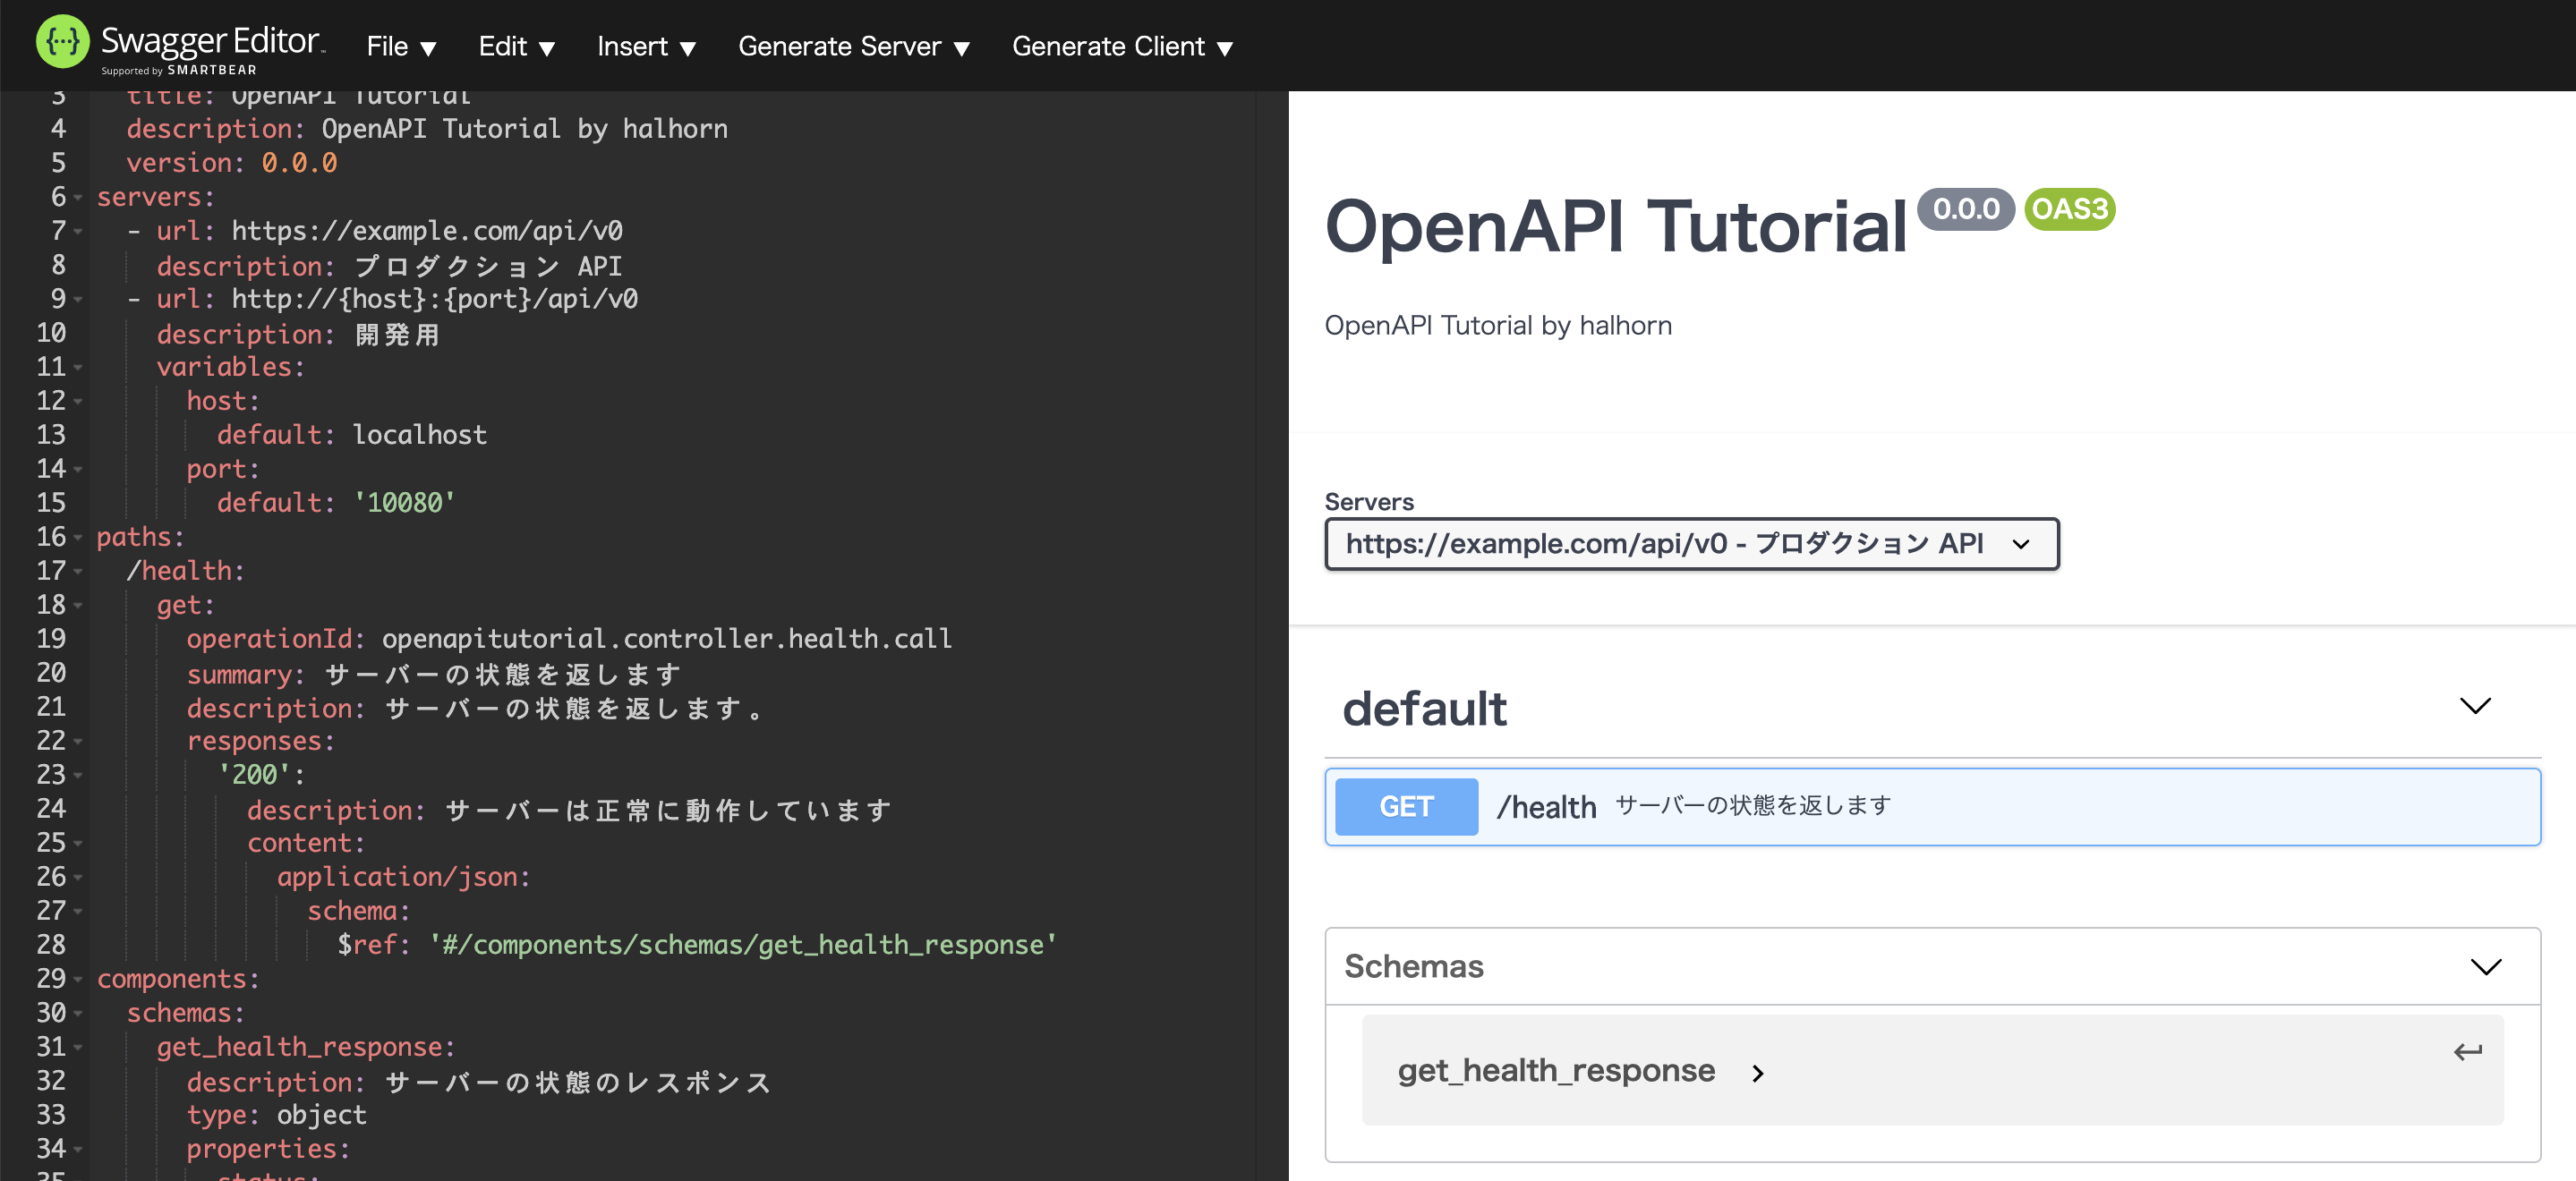
Task: Collapse the default section with its chevron
Action: [2475, 706]
